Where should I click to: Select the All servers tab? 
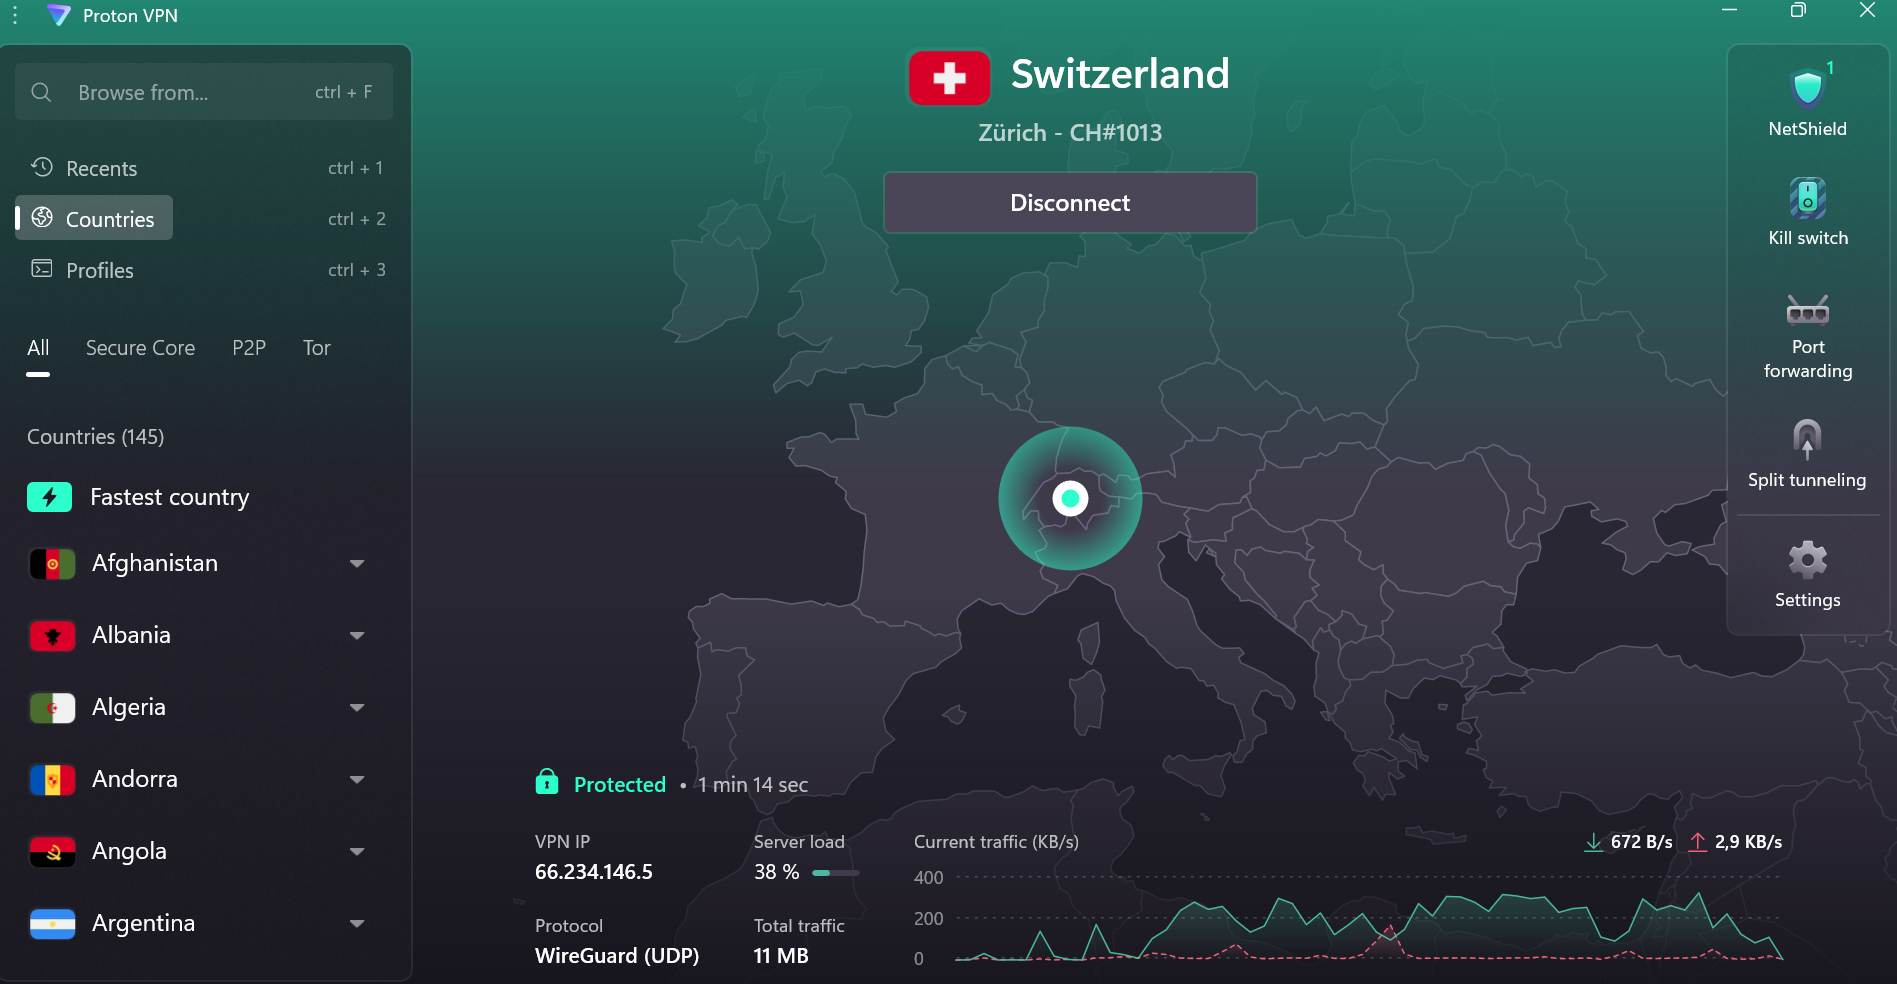[x=38, y=348]
